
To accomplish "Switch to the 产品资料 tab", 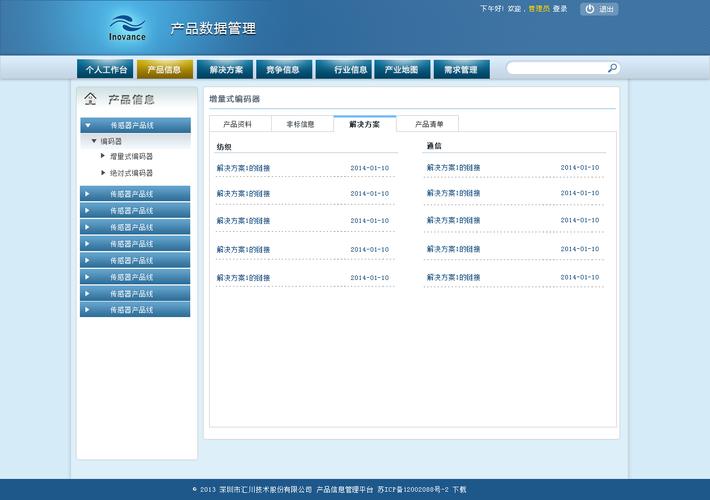I will 238,124.
